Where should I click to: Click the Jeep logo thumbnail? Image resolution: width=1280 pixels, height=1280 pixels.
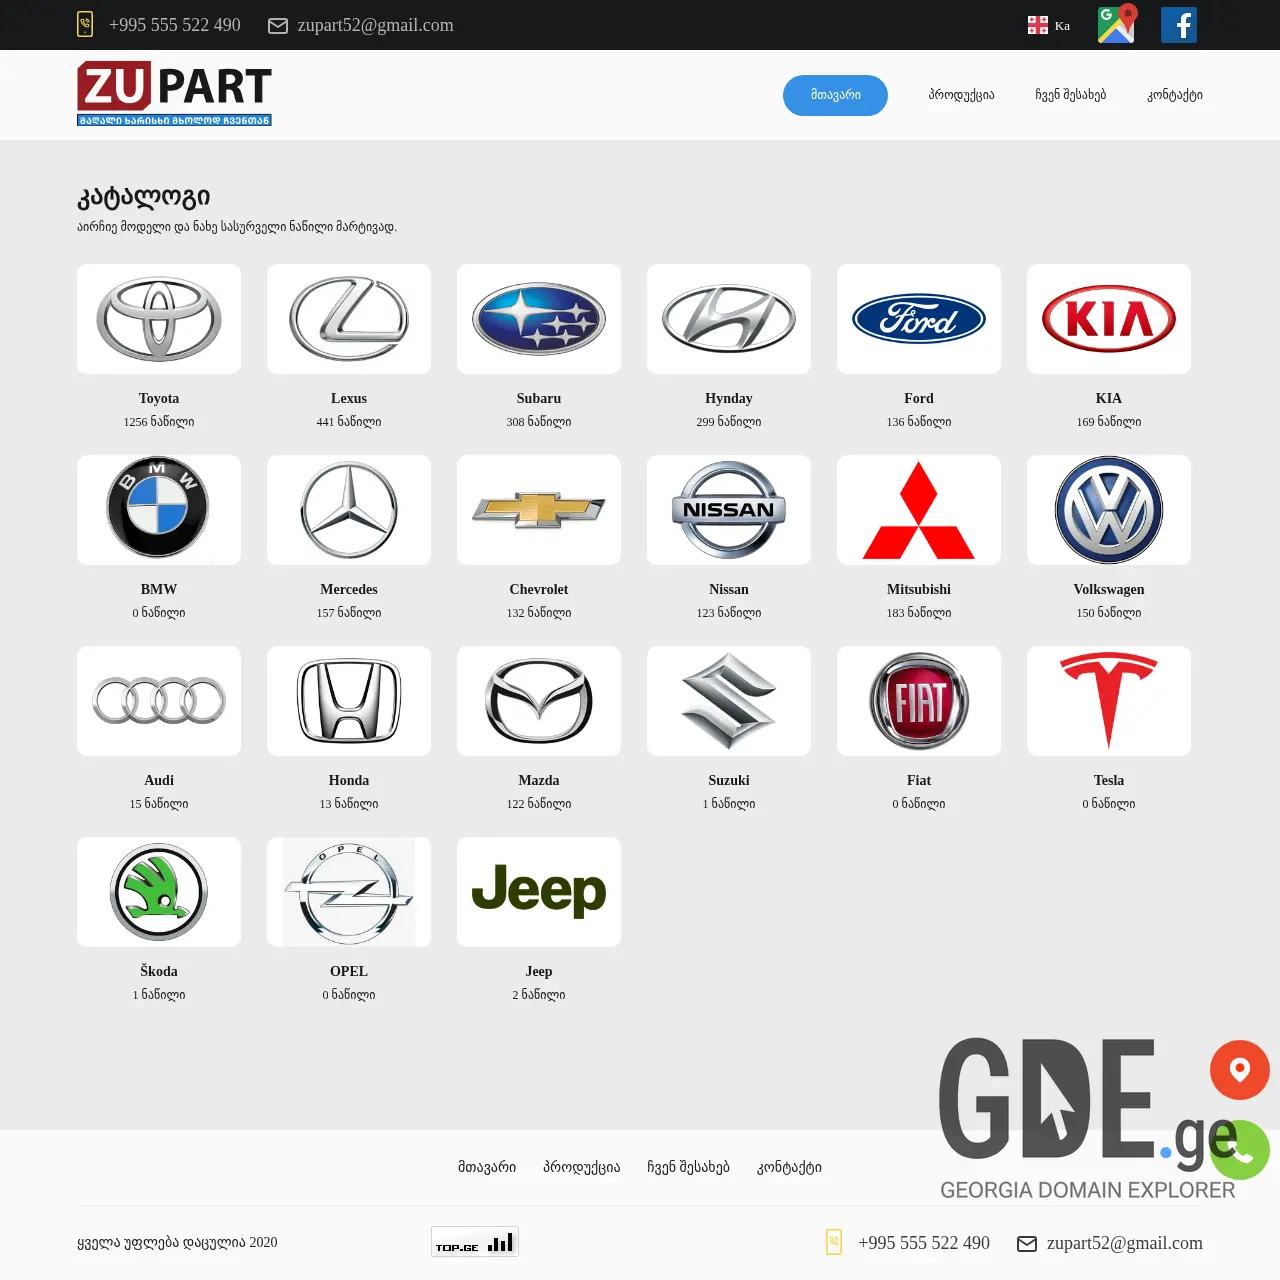tap(538, 891)
